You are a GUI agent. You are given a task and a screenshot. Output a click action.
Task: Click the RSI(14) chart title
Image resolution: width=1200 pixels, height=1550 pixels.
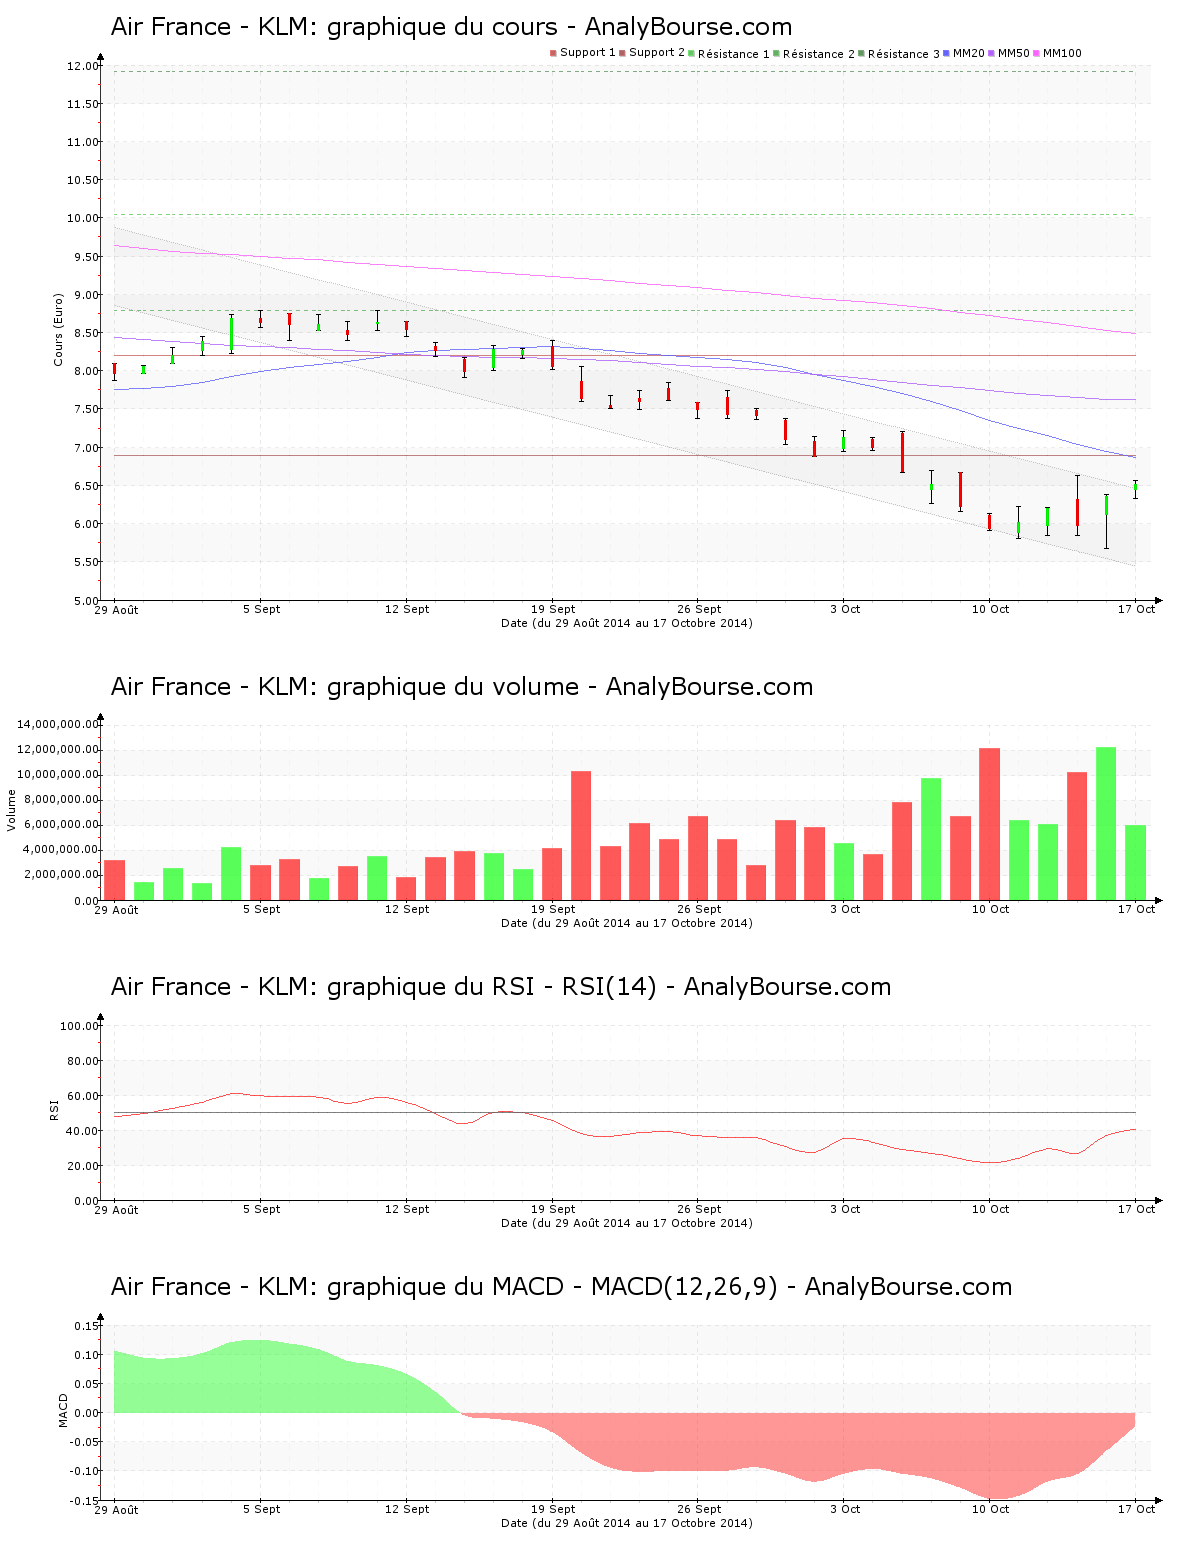pos(500,987)
